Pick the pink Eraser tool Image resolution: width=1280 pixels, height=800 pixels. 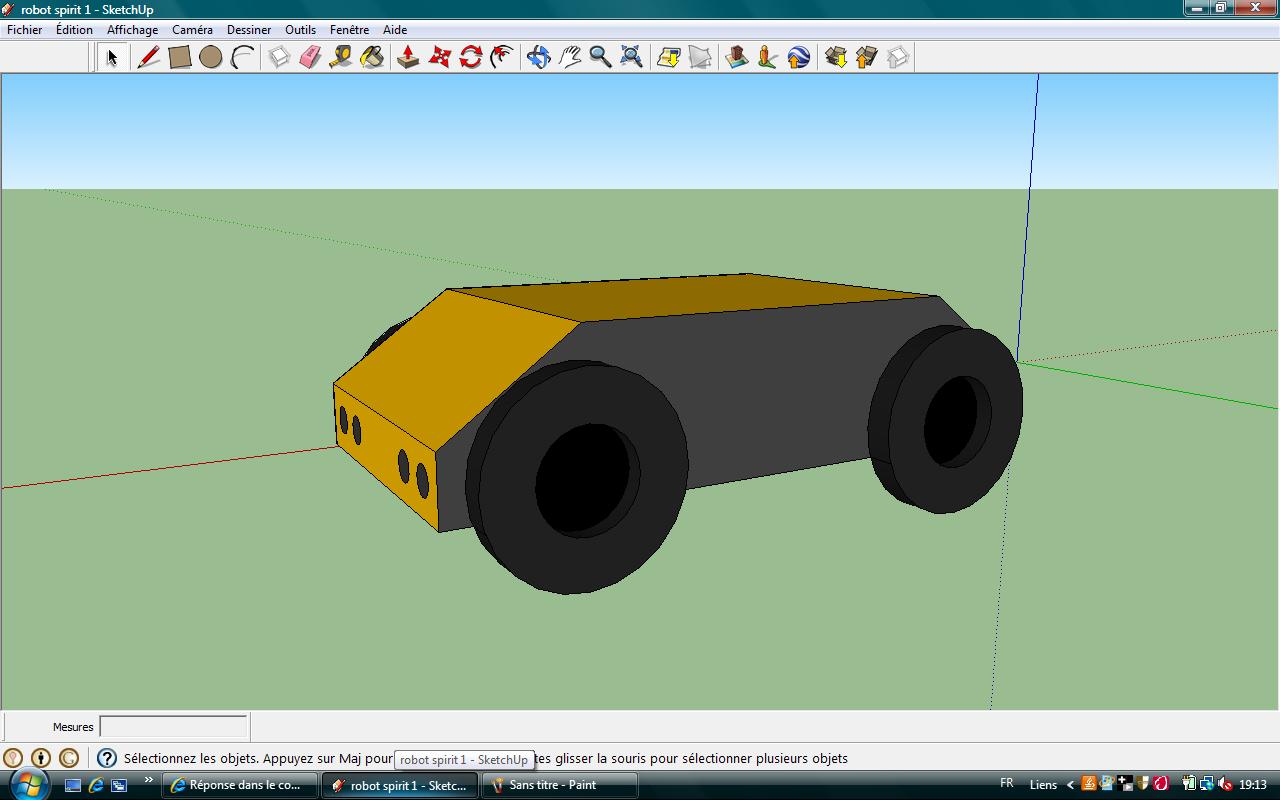[310, 57]
